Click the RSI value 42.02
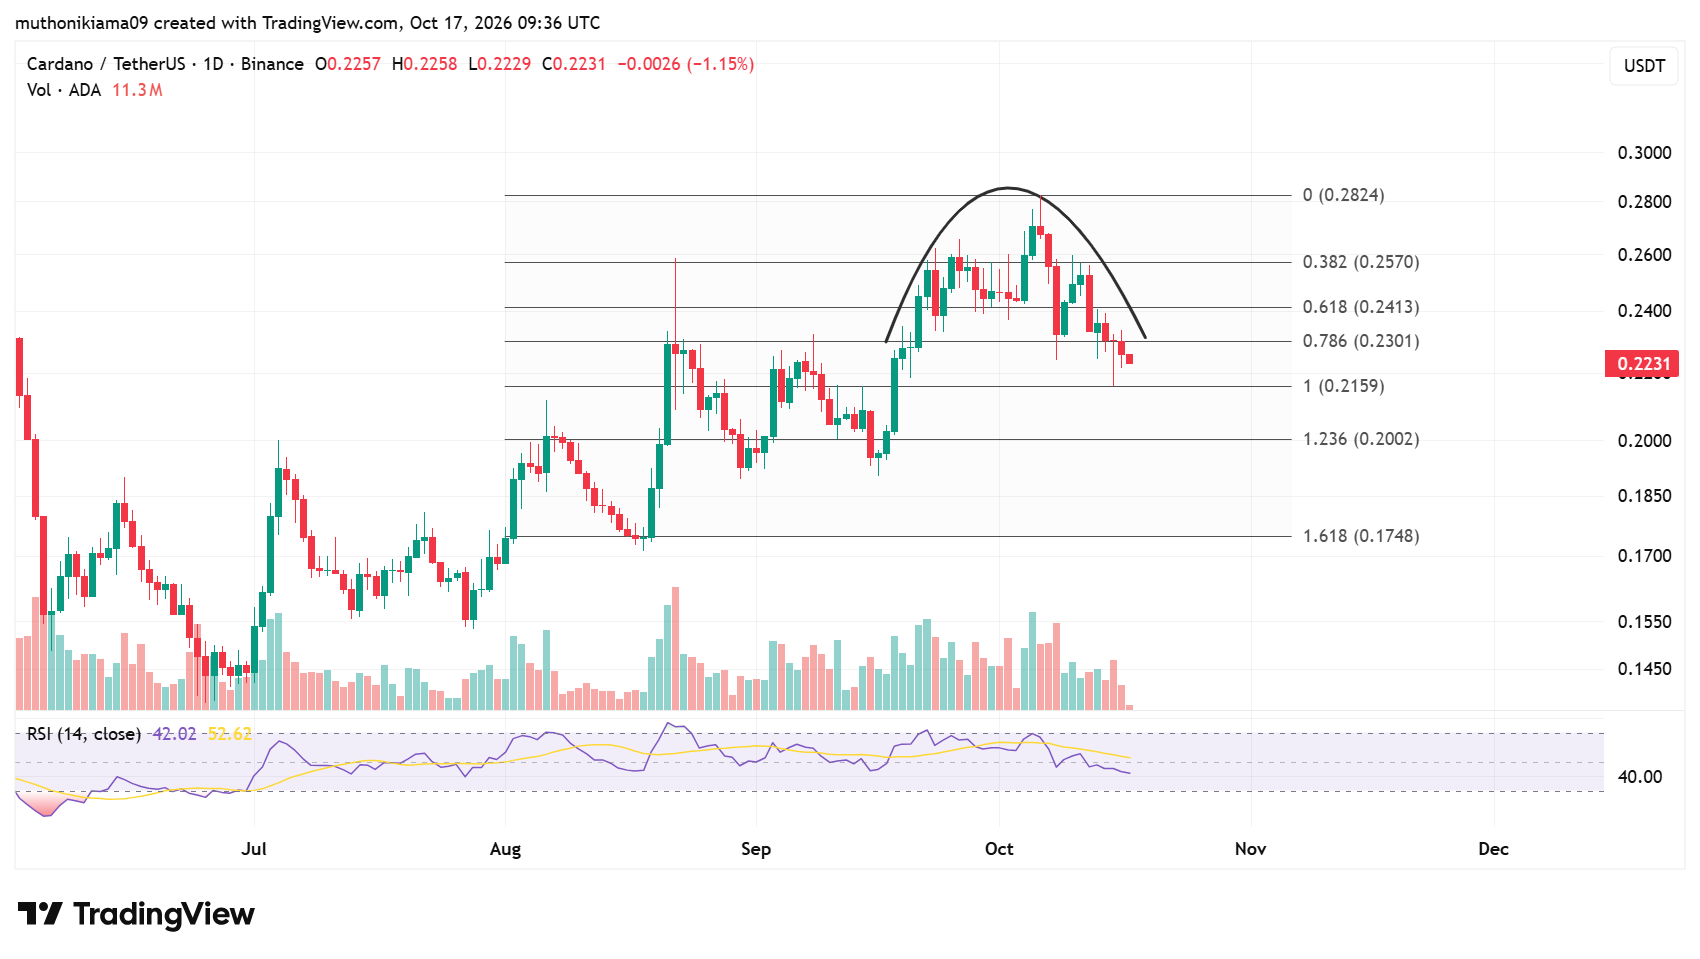Viewport: 1700px width, 959px height. tap(175, 734)
